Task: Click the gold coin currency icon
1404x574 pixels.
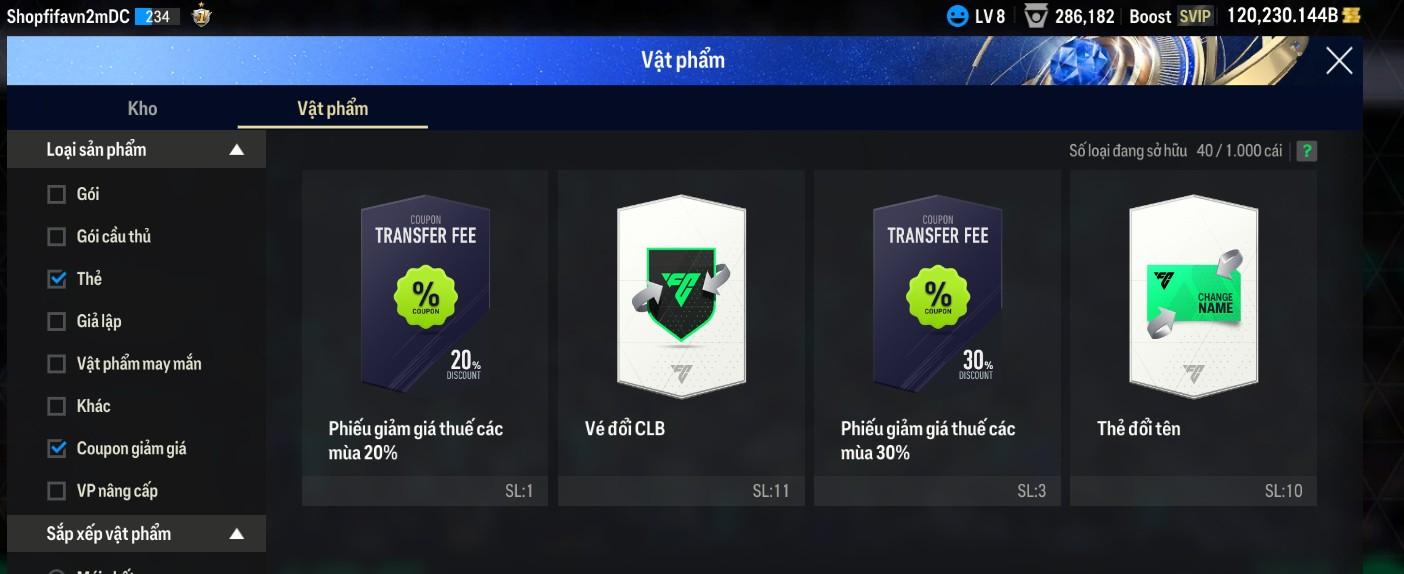Action: (x=1352, y=15)
